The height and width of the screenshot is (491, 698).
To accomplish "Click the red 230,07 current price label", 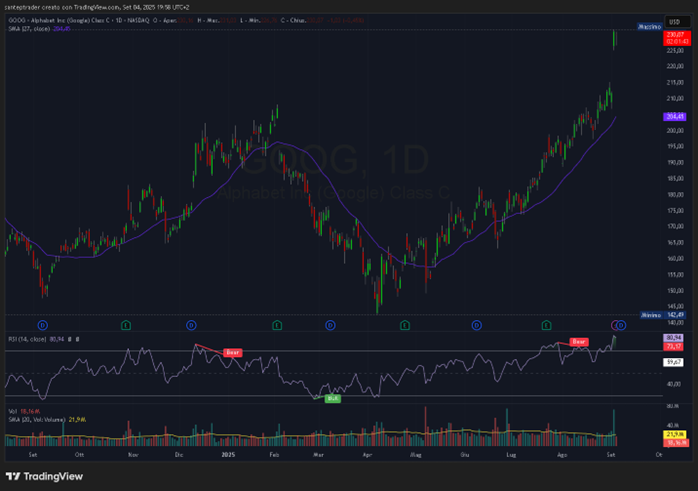I will pyautogui.click(x=677, y=38).
